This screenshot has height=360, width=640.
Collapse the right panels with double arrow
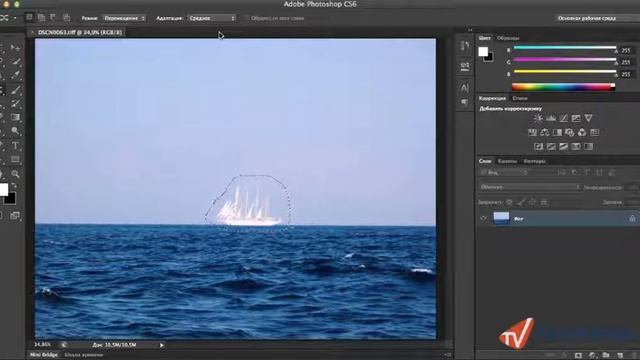coord(470,30)
